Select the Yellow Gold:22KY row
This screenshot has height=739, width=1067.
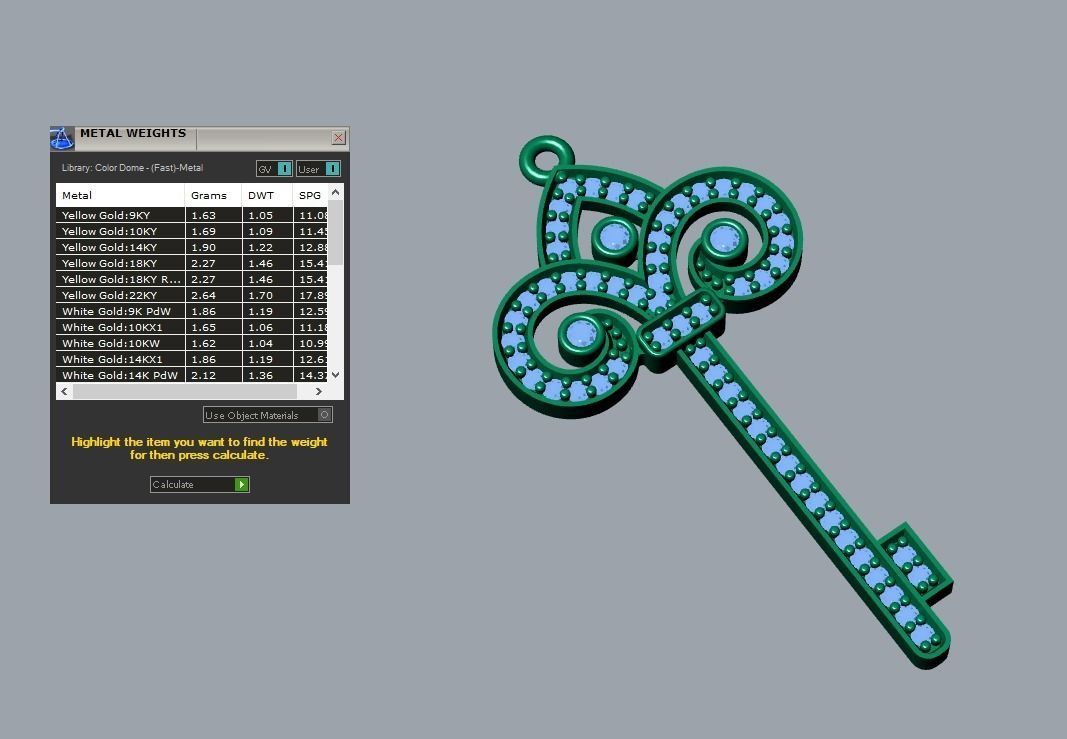coord(191,295)
